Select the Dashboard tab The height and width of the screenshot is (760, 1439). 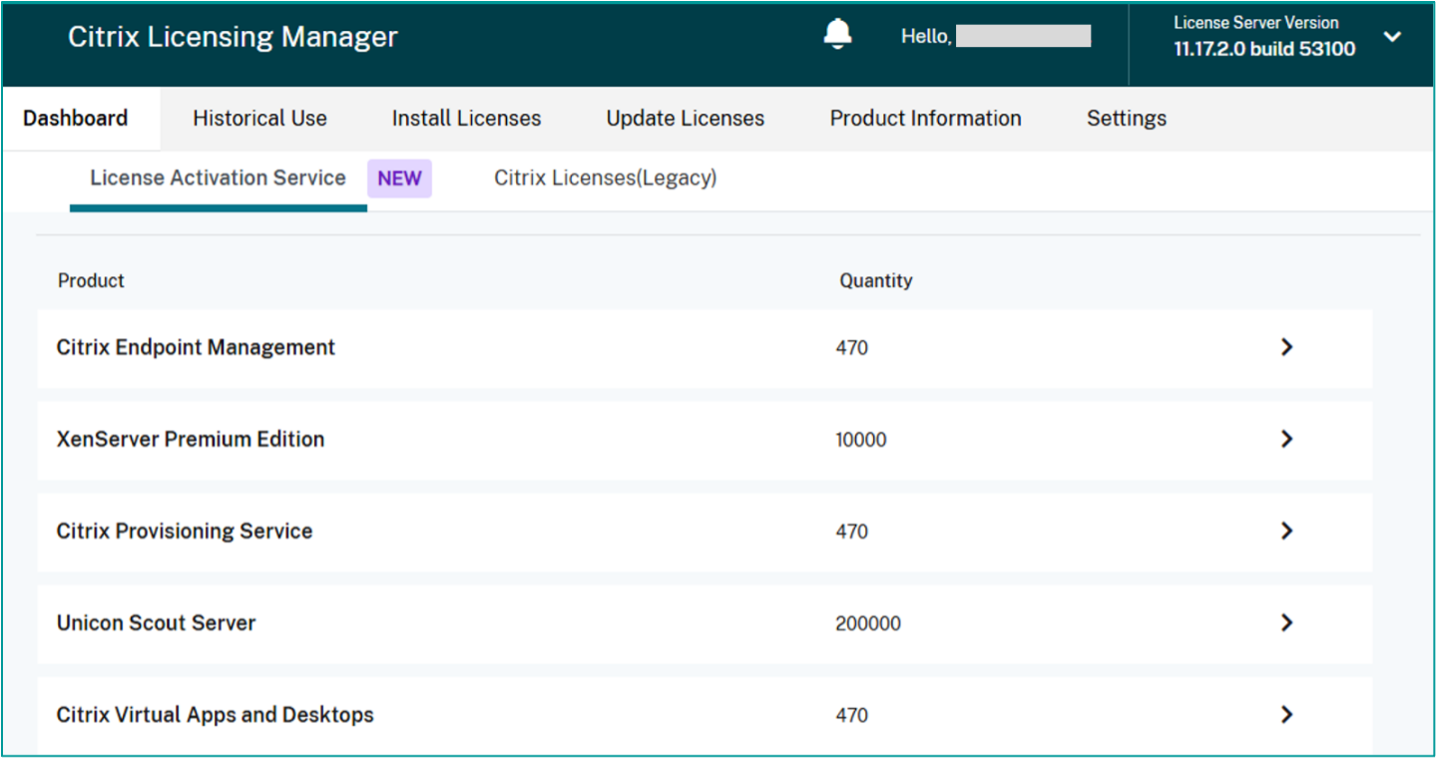(75, 118)
